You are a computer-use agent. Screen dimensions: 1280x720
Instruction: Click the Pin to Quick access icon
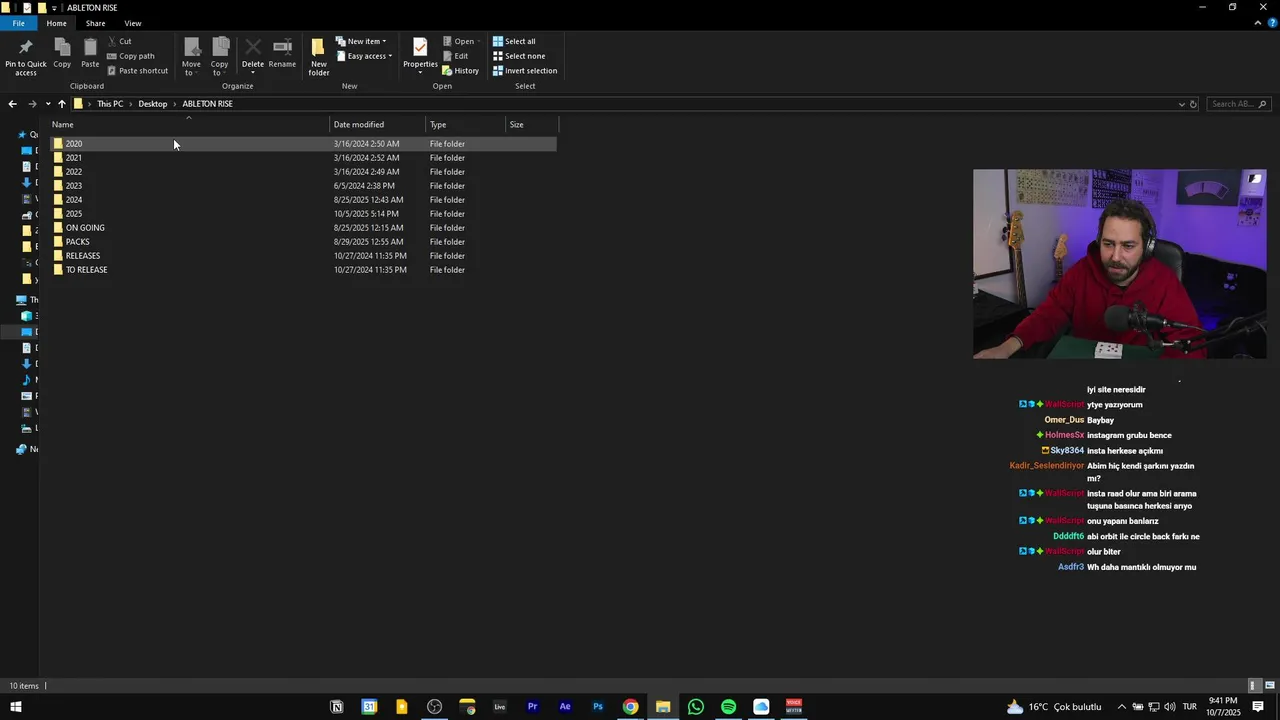click(26, 56)
